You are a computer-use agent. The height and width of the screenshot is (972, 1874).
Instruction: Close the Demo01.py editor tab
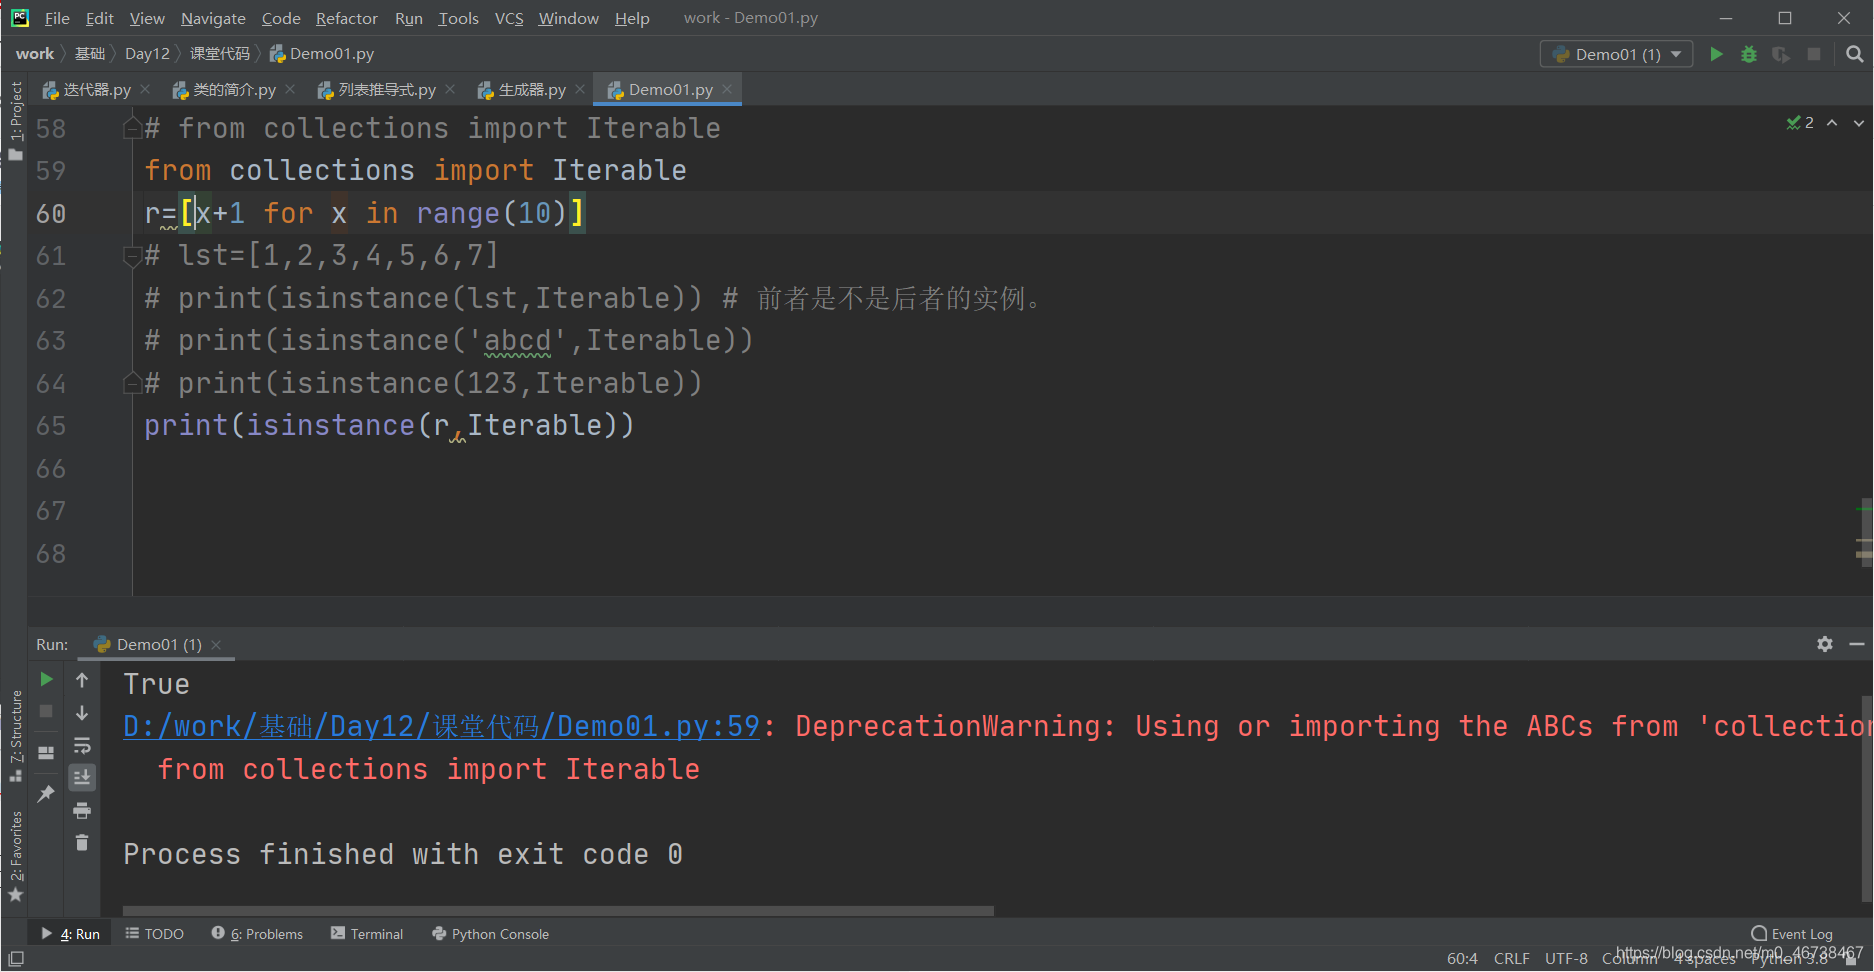pos(727,90)
